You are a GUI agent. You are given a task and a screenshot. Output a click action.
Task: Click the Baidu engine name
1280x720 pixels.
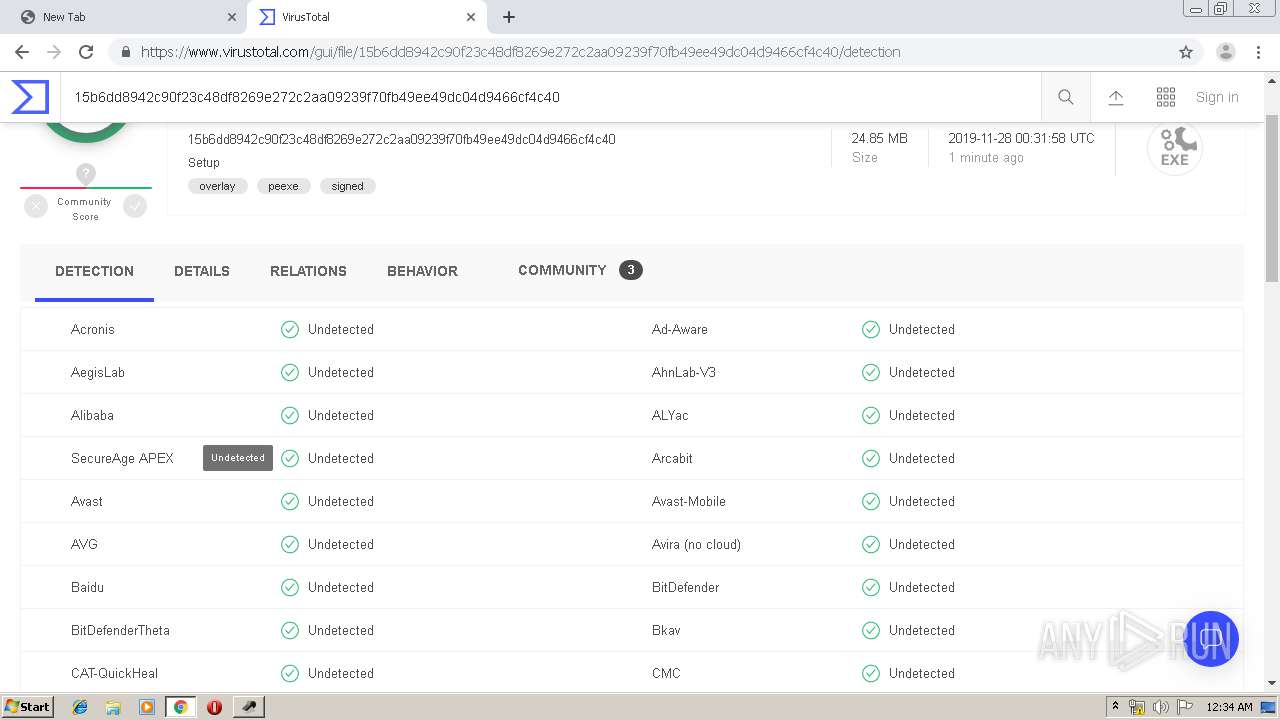87,587
